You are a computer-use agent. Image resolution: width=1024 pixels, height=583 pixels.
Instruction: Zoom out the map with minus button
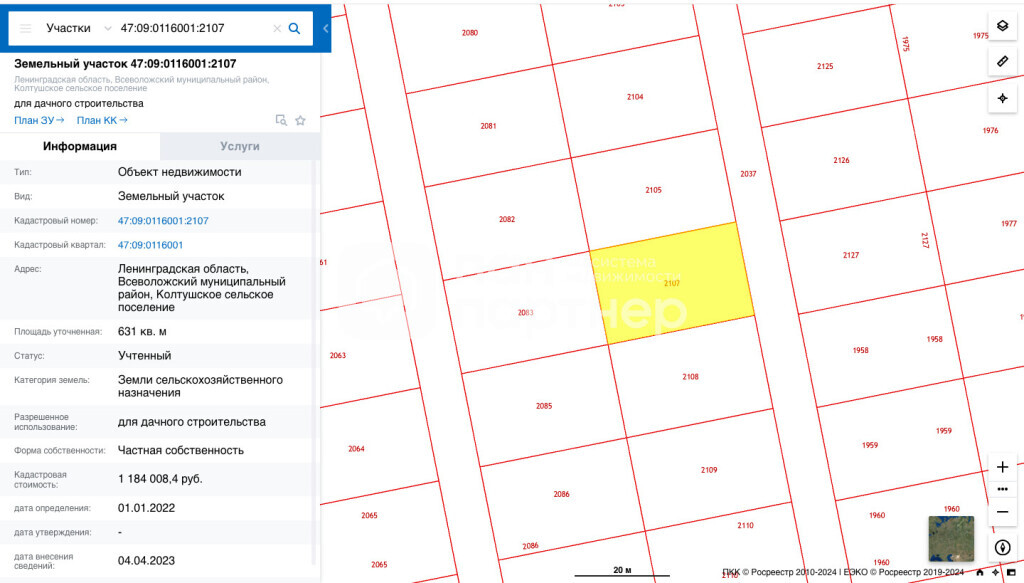[1002, 511]
